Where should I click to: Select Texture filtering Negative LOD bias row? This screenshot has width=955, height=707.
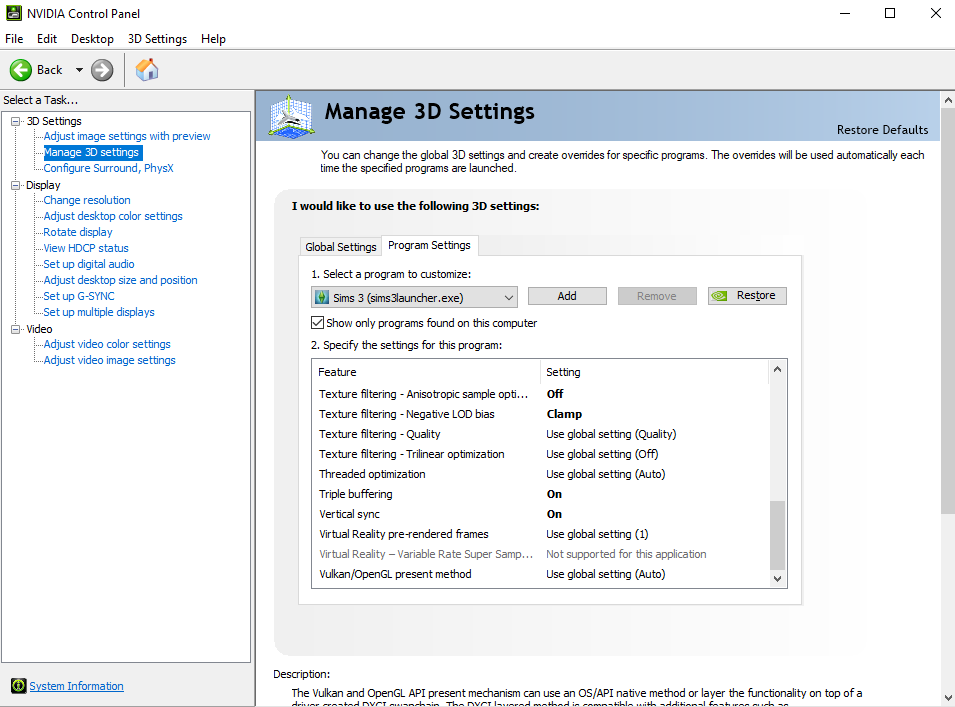click(541, 414)
